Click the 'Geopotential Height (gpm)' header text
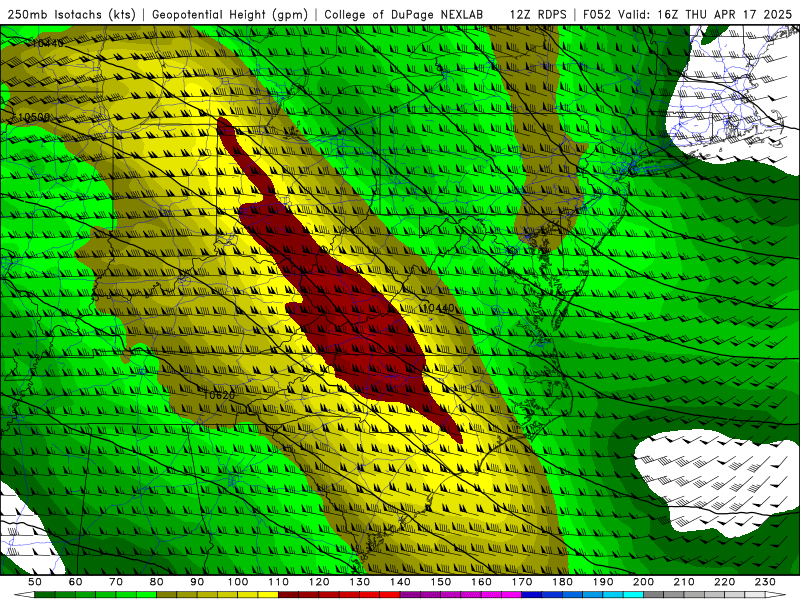The width and height of the screenshot is (800, 600). click(x=230, y=14)
